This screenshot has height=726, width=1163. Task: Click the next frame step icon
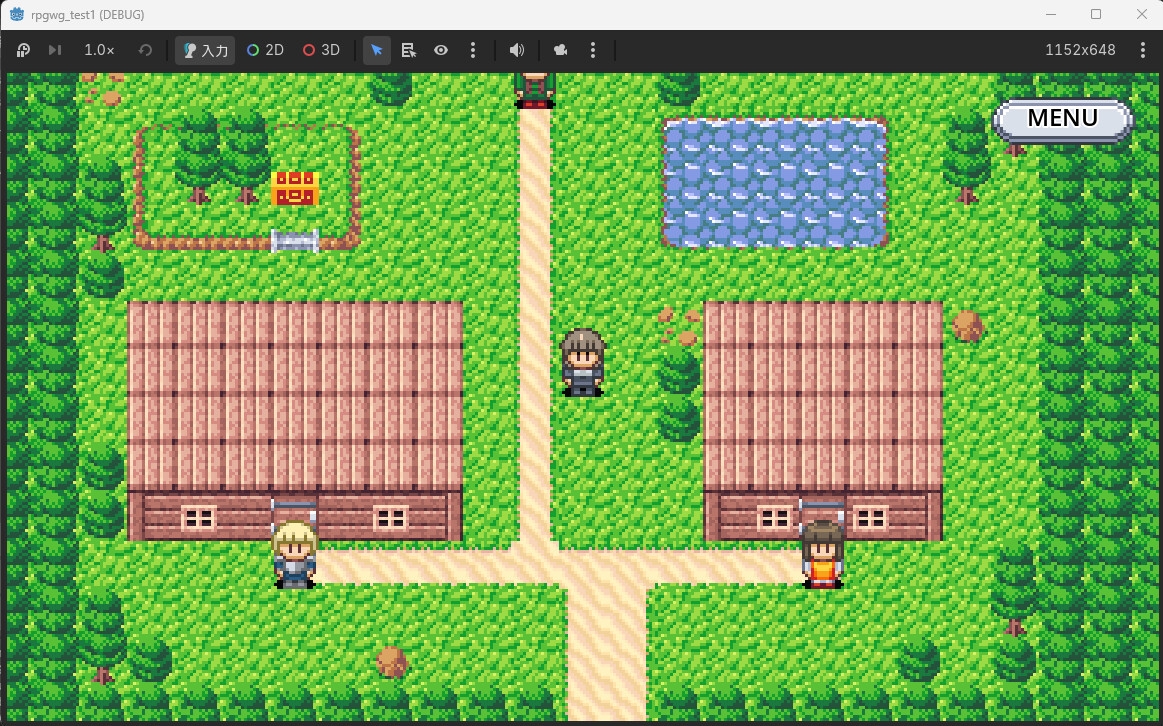[x=54, y=50]
